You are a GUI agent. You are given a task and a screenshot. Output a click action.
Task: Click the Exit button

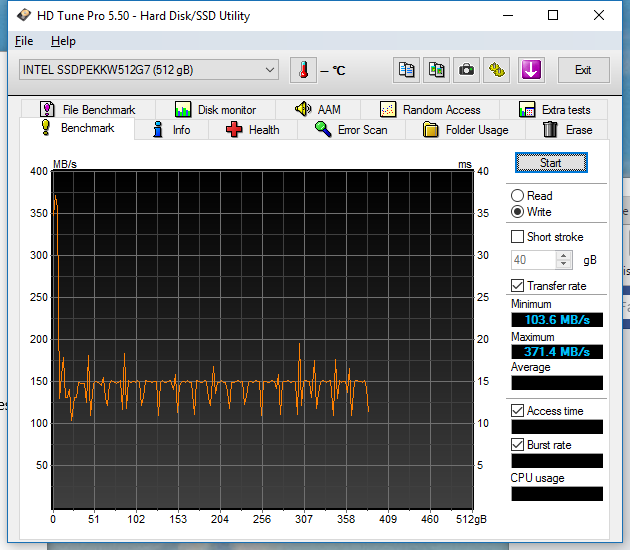pyautogui.click(x=583, y=70)
